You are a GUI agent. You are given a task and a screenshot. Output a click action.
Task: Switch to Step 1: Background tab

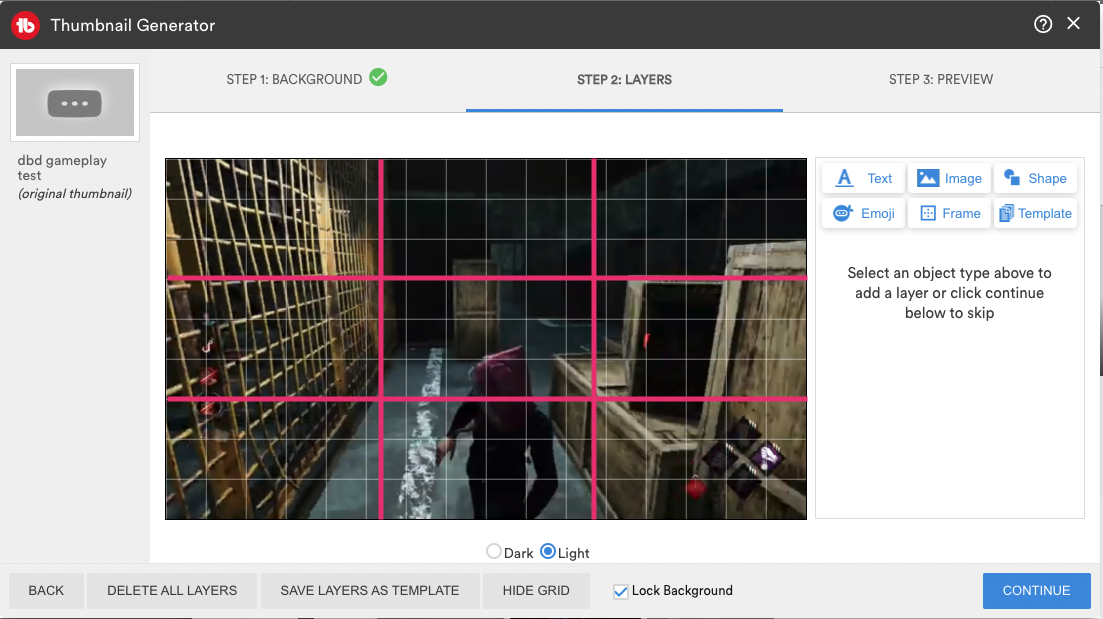[307, 79]
